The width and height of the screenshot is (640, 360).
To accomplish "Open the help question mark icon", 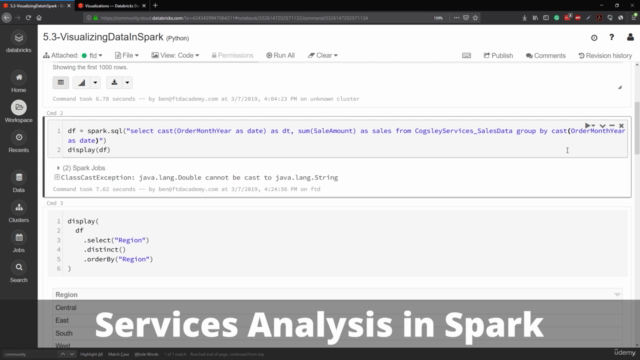I will pyautogui.click(x=611, y=37).
